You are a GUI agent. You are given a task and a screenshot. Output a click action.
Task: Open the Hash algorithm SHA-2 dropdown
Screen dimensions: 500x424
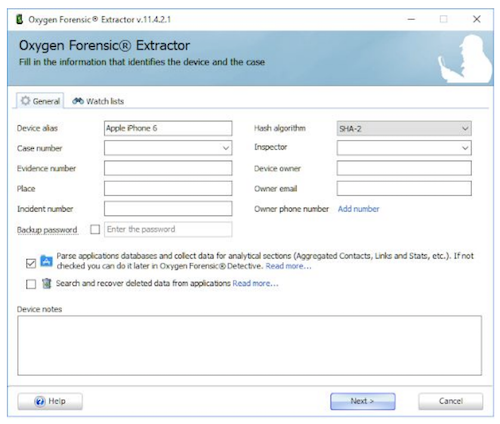[x=404, y=128]
